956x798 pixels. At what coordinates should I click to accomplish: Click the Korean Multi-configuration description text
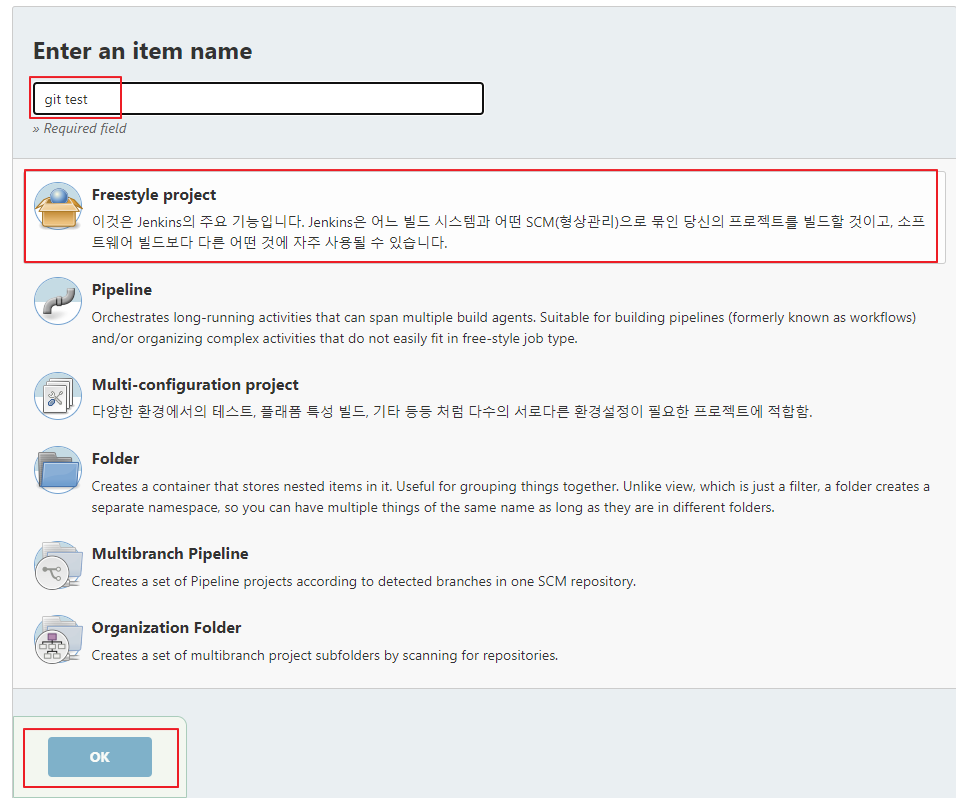[452, 411]
